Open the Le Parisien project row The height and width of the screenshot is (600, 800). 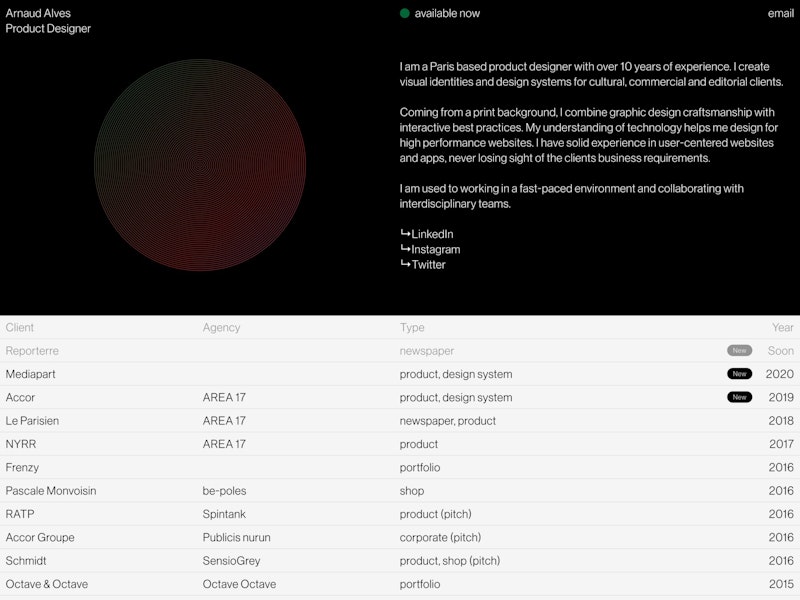[32, 421]
